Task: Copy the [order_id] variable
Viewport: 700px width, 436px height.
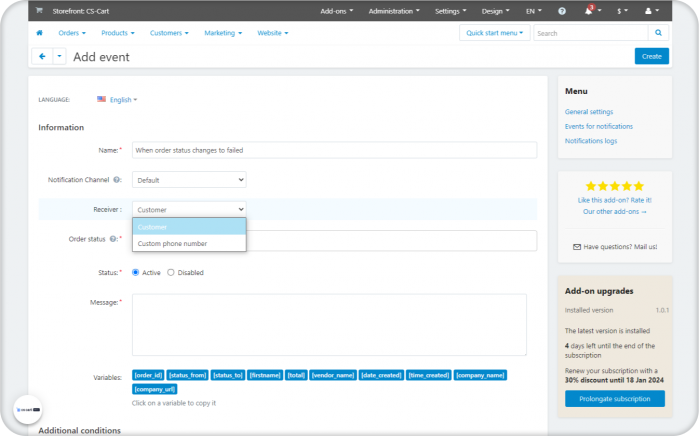Action: 148,375
